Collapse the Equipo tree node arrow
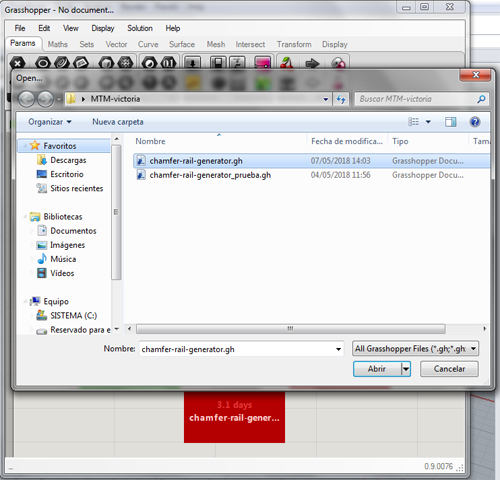This screenshot has height=480, width=500. click(25, 301)
